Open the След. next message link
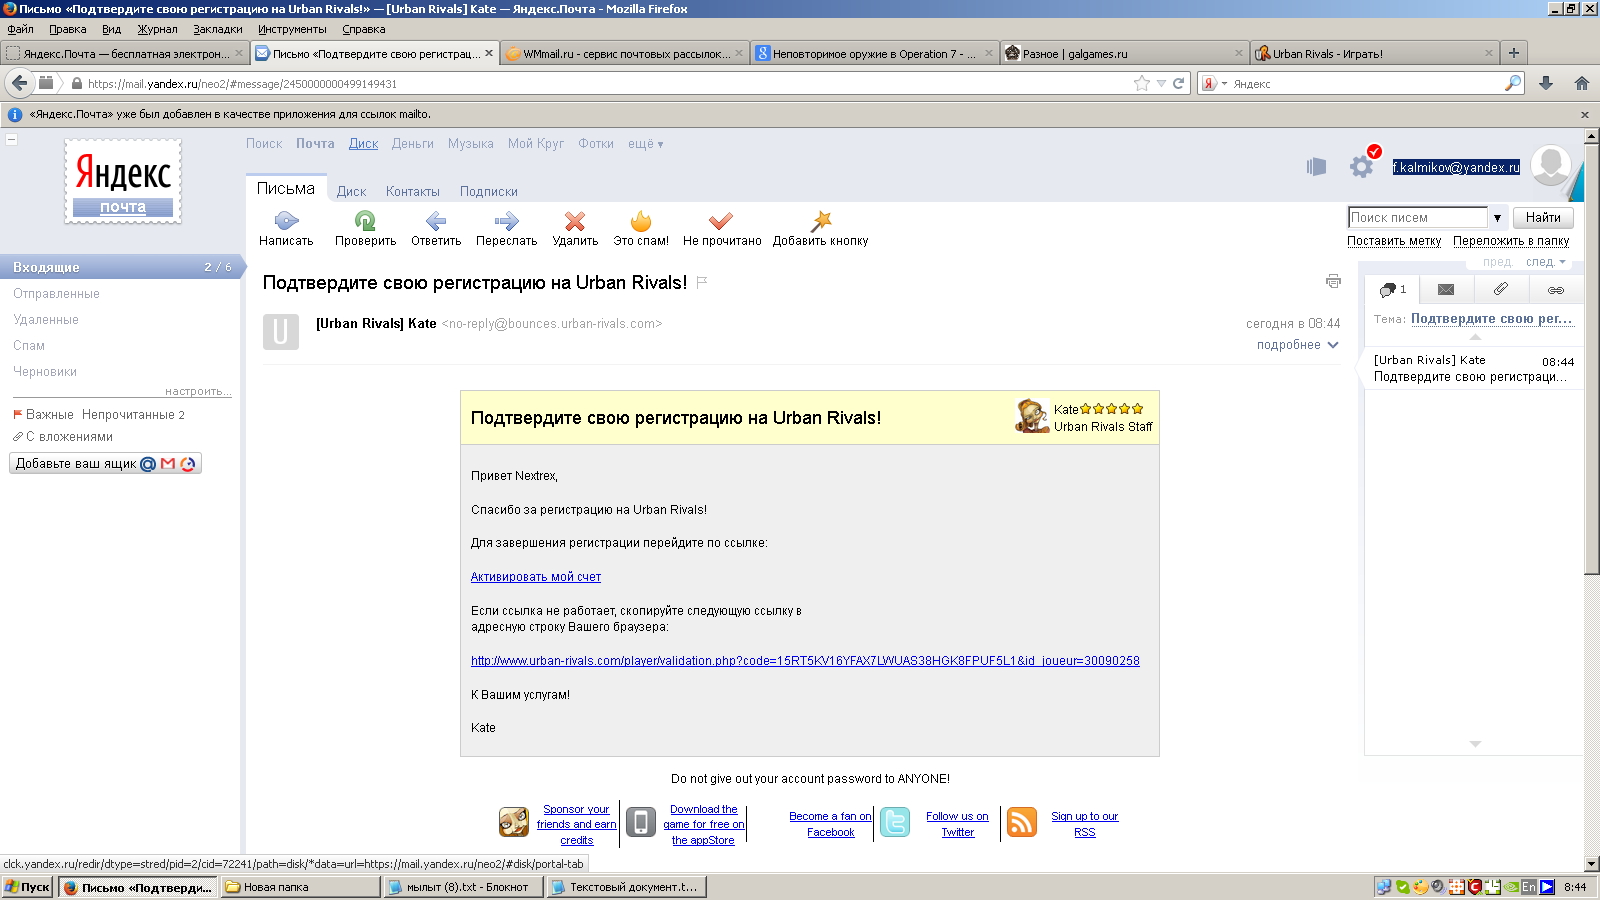 pyautogui.click(x=1545, y=262)
